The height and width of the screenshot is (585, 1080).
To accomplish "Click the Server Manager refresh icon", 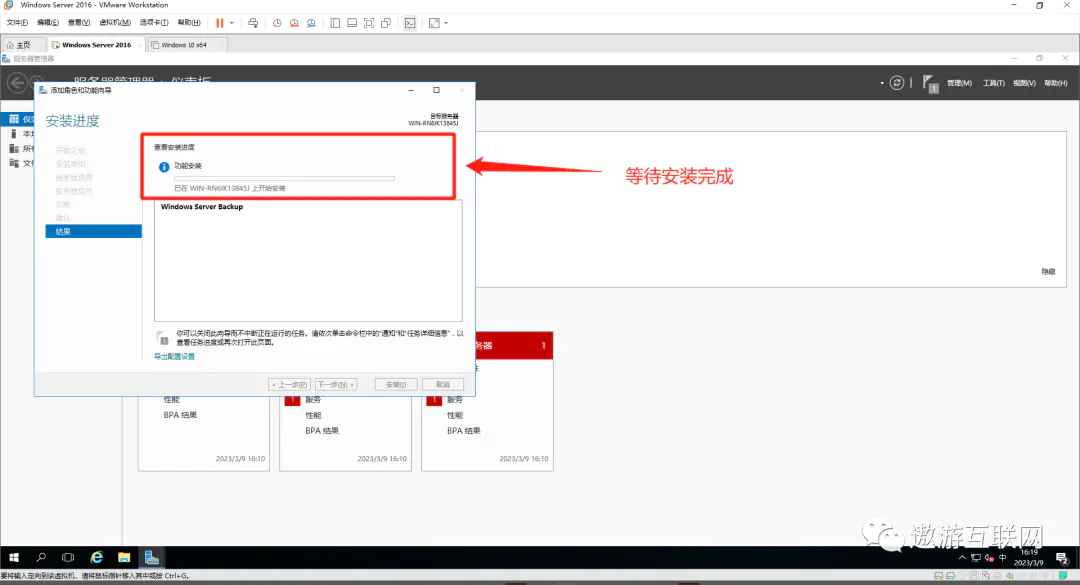I will tap(897, 83).
